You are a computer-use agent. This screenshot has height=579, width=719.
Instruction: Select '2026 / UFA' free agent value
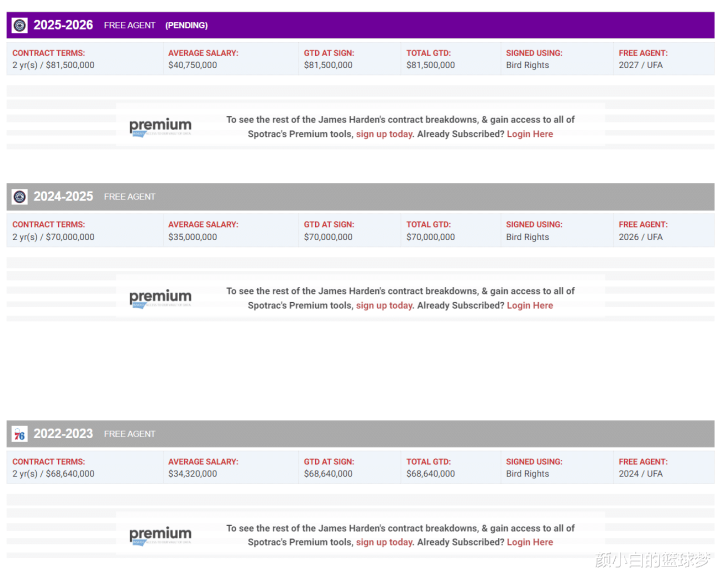[x=641, y=237]
